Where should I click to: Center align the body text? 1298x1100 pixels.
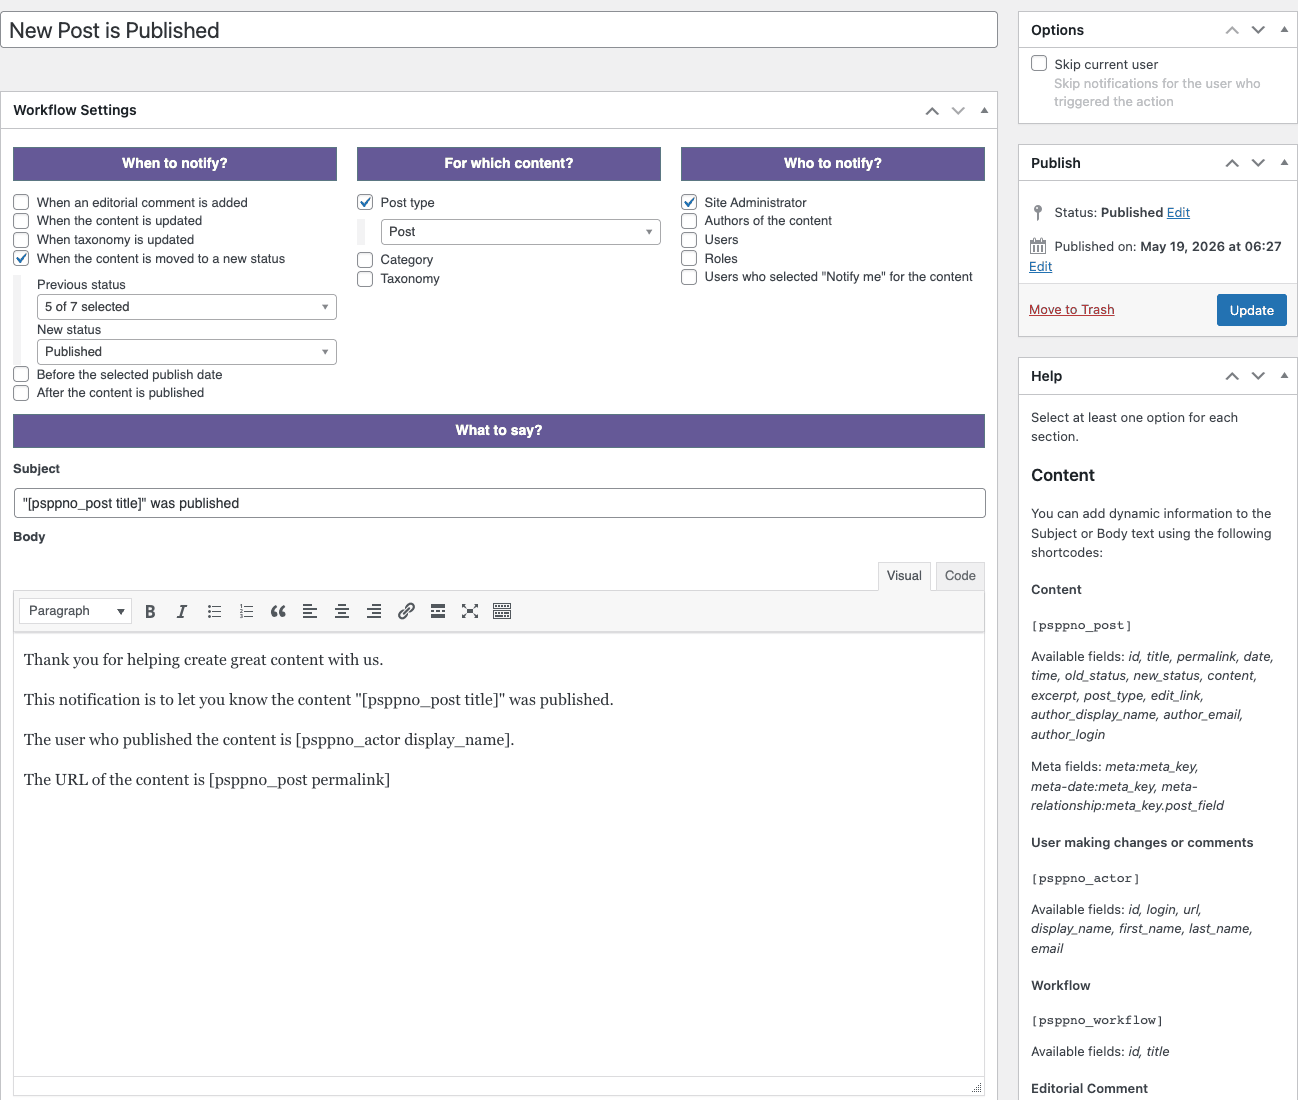pyautogui.click(x=342, y=611)
